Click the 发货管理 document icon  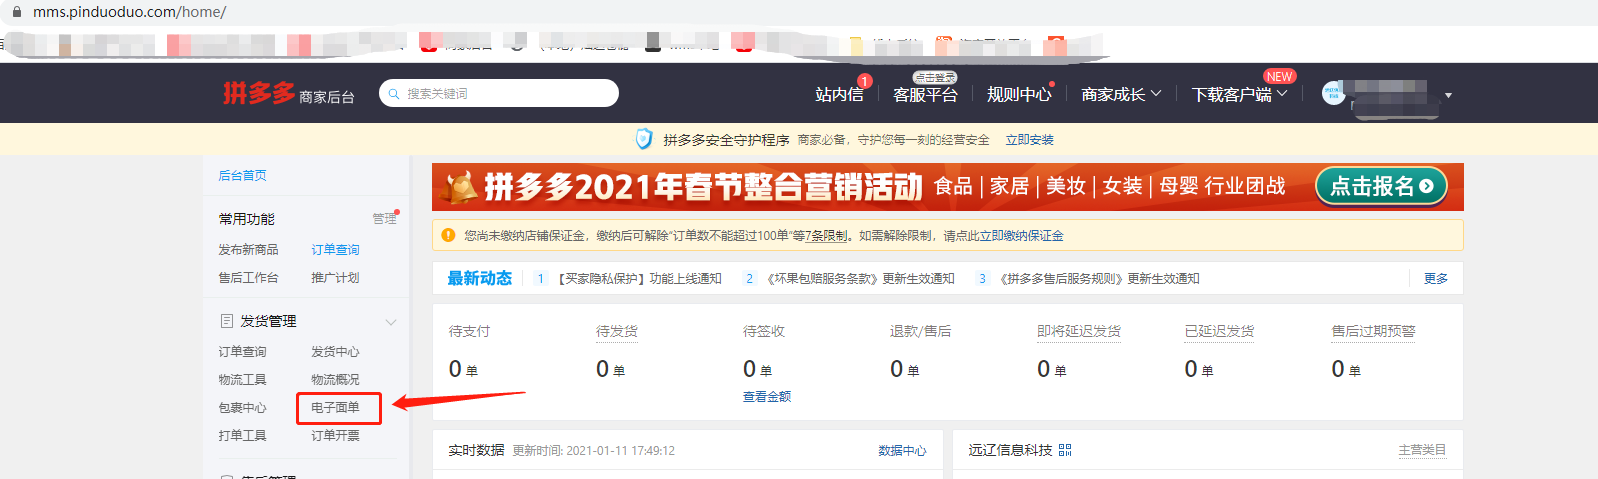click(x=226, y=321)
